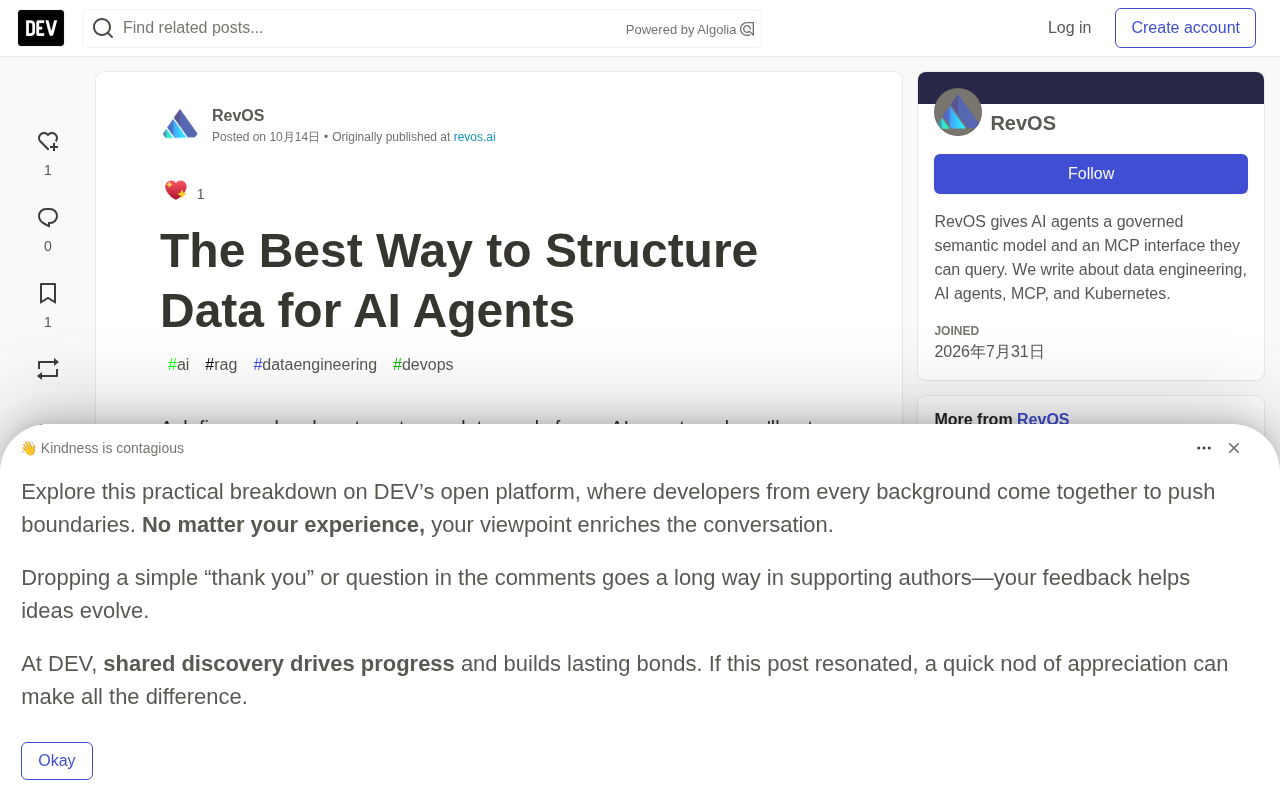Click the Log in link
This screenshot has height=800, width=1280.
click(1069, 28)
